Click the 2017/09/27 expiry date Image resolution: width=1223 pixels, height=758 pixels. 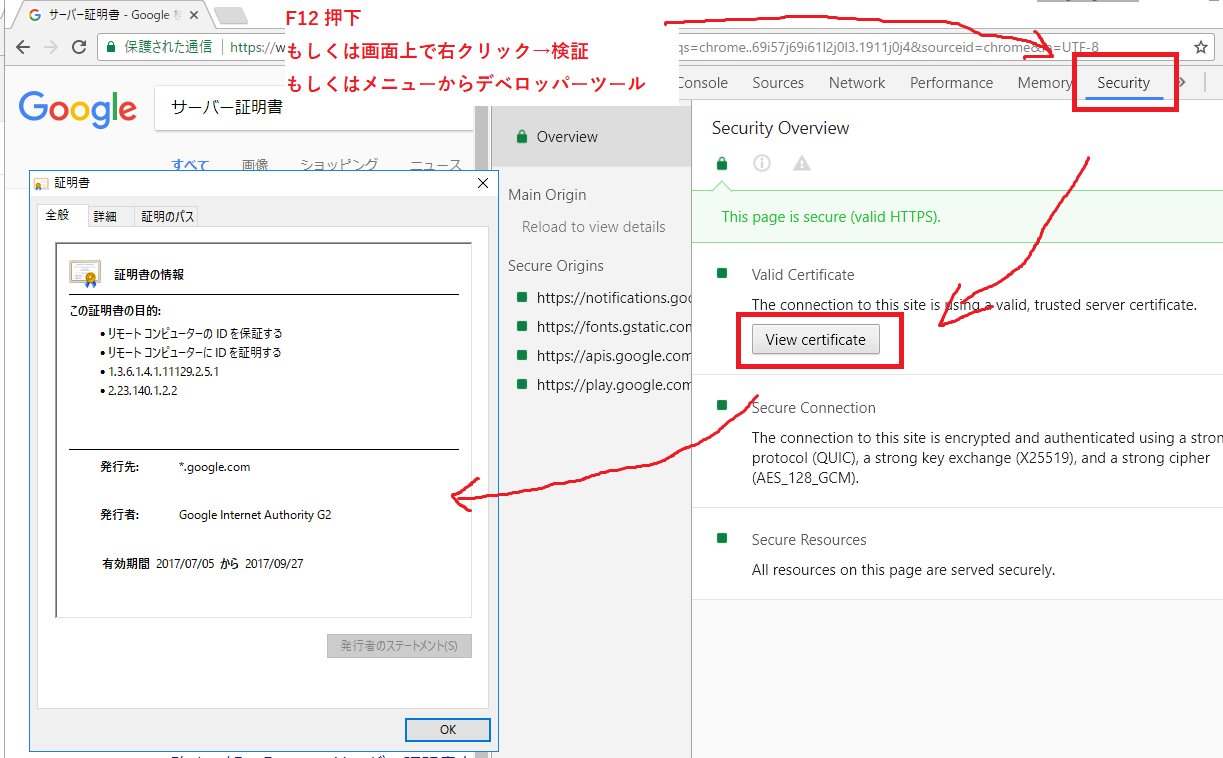274,564
